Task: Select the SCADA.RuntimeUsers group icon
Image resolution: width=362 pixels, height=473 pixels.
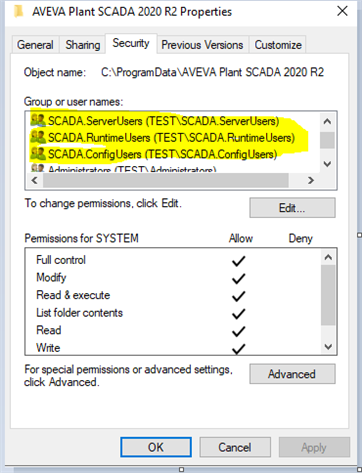Action: point(38,137)
